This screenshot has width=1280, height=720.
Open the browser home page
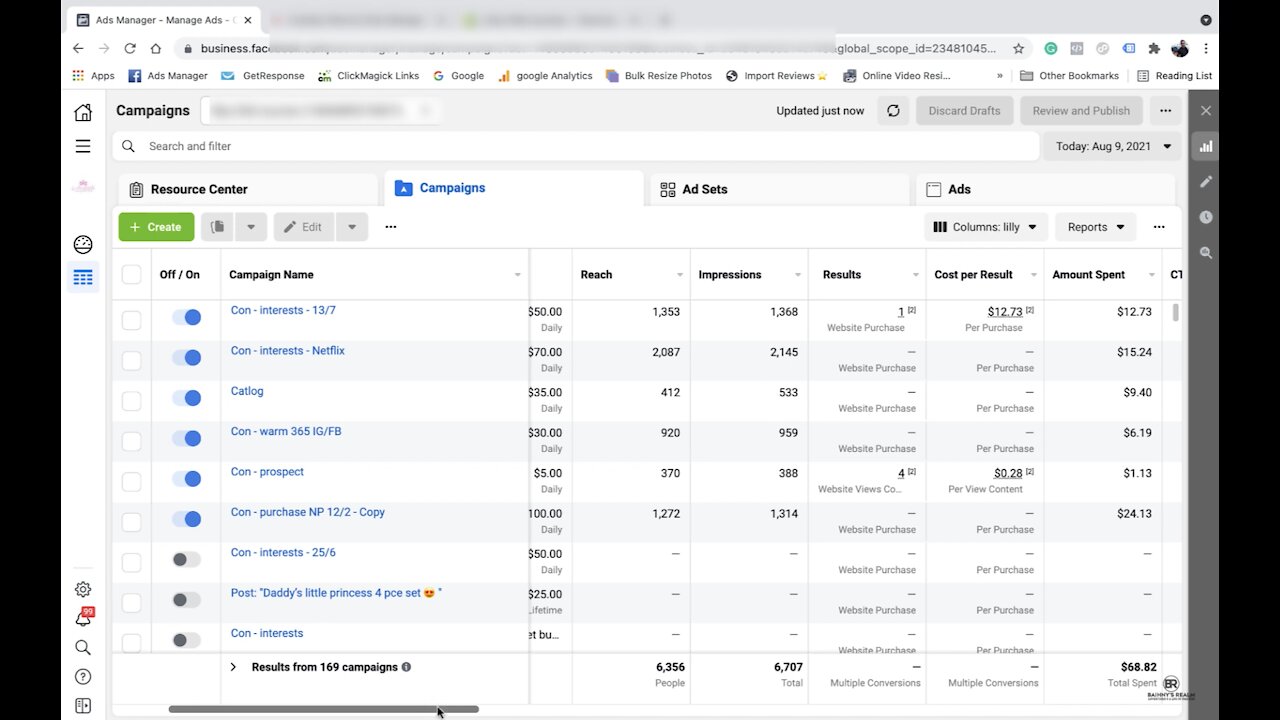156,48
